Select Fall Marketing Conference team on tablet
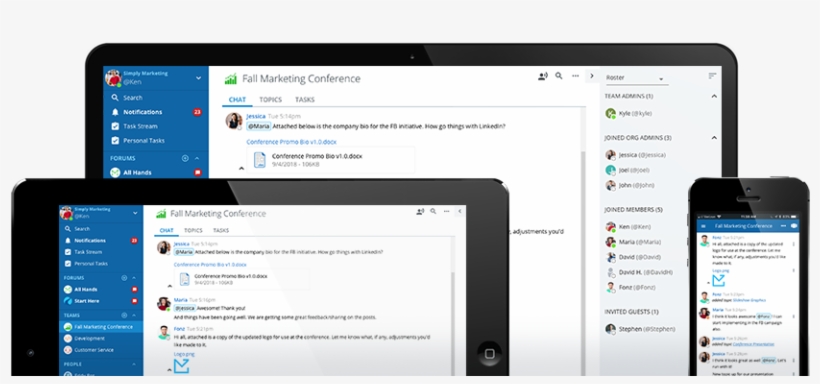820x384 pixels. pyautogui.click(x=101, y=327)
